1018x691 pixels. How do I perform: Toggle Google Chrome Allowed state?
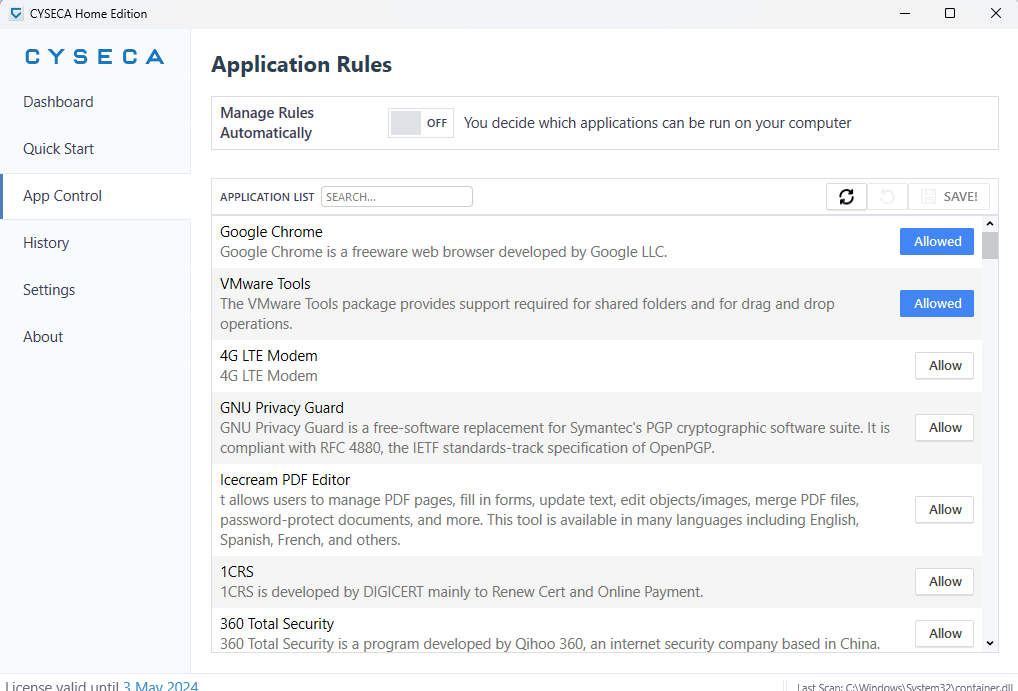(937, 242)
